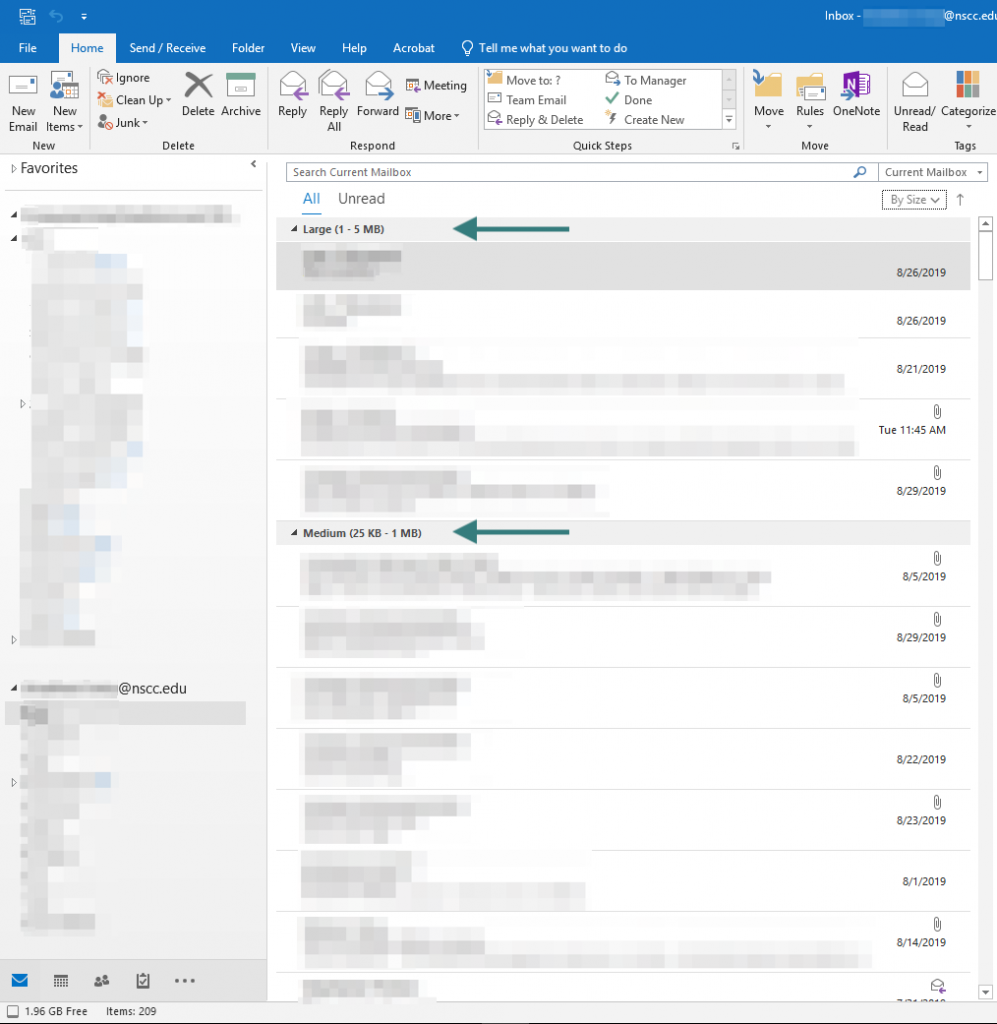This screenshot has height=1024, width=997.
Task: Open the By Size sort dropdown
Action: tap(914, 200)
